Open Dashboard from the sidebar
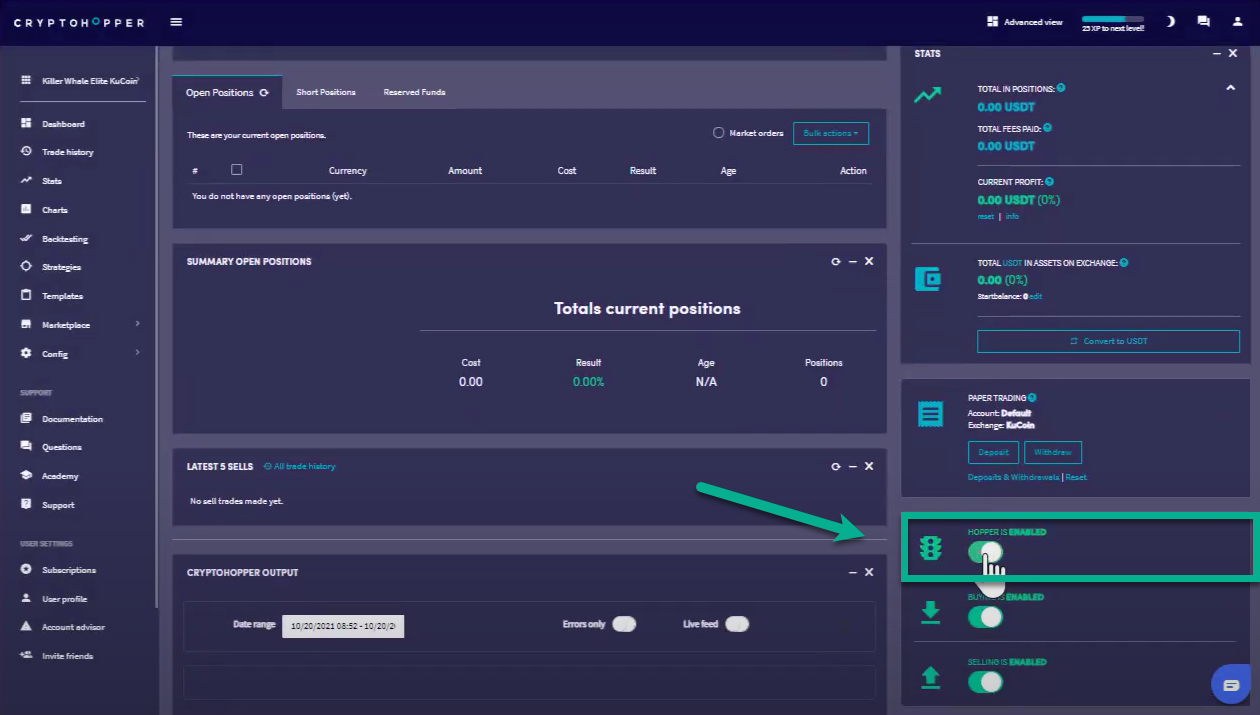The width and height of the screenshot is (1260, 715). coord(63,124)
